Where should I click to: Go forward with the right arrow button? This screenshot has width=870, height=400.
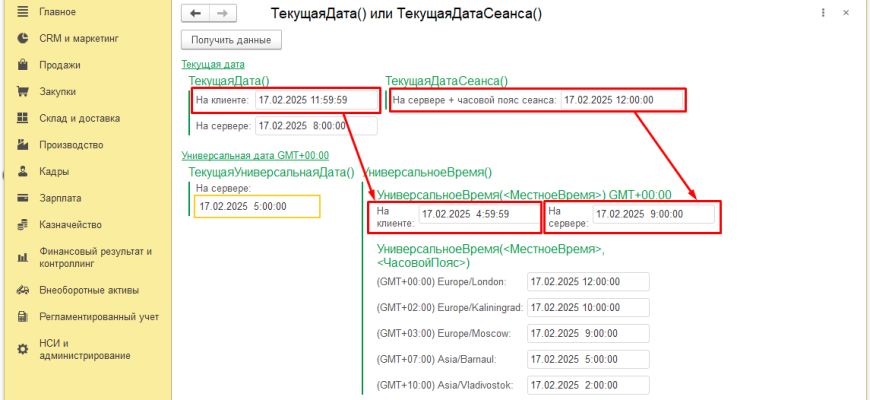click(222, 13)
